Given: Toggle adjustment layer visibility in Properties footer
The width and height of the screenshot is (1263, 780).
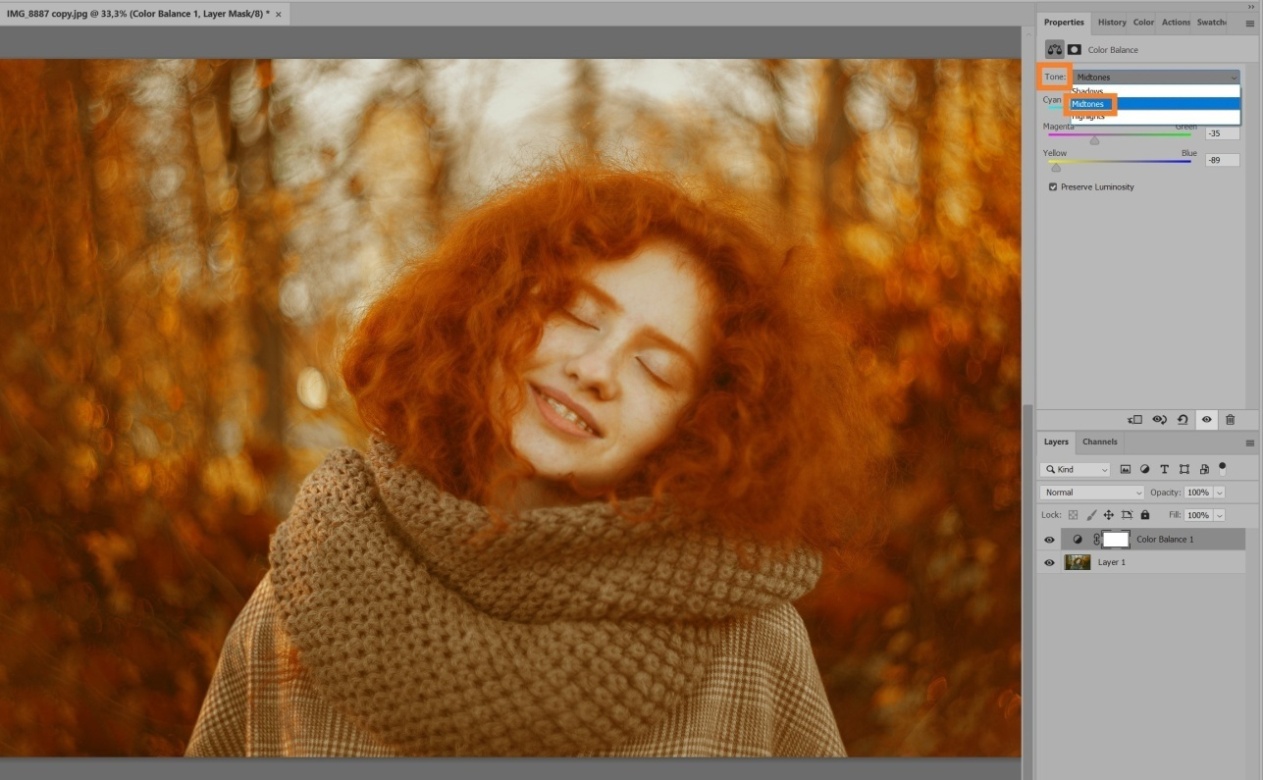Looking at the screenshot, I should (x=1207, y=420).
